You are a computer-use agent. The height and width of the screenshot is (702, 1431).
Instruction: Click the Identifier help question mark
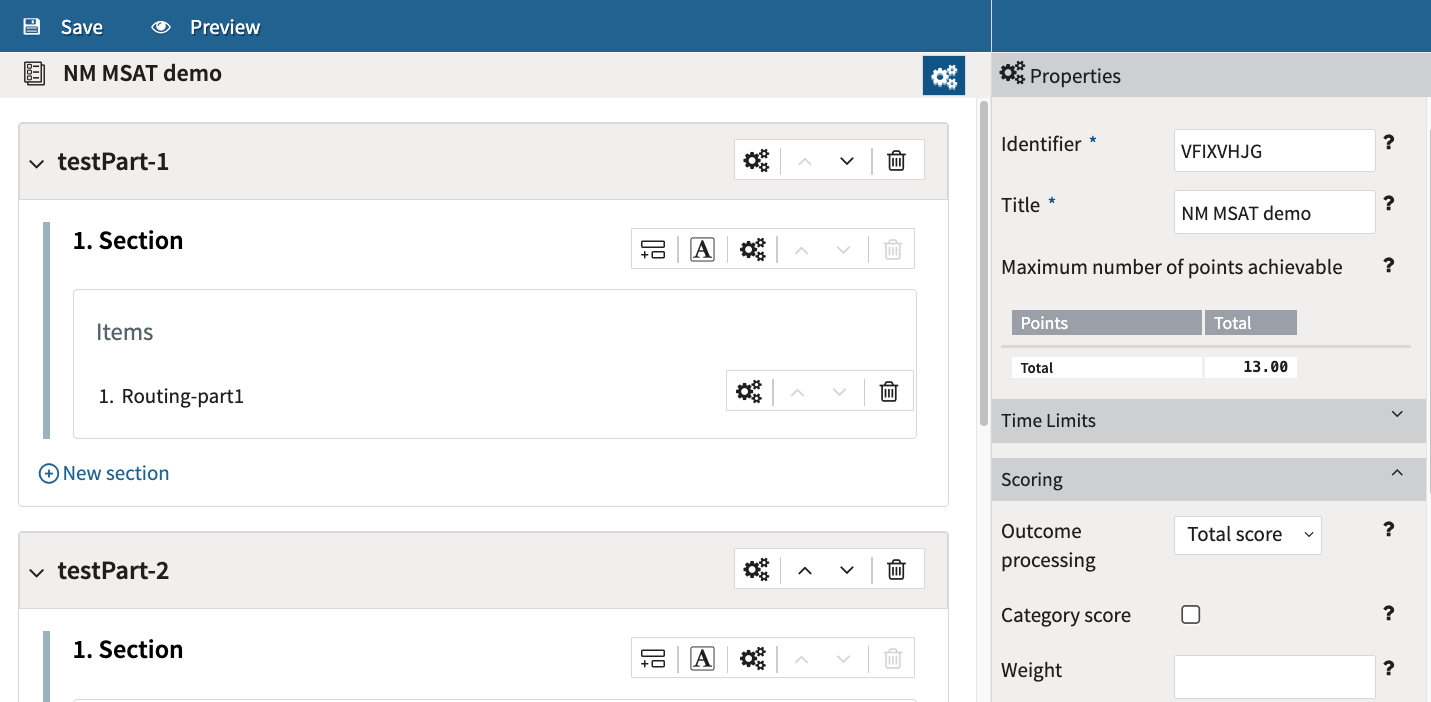point(1388,143)
